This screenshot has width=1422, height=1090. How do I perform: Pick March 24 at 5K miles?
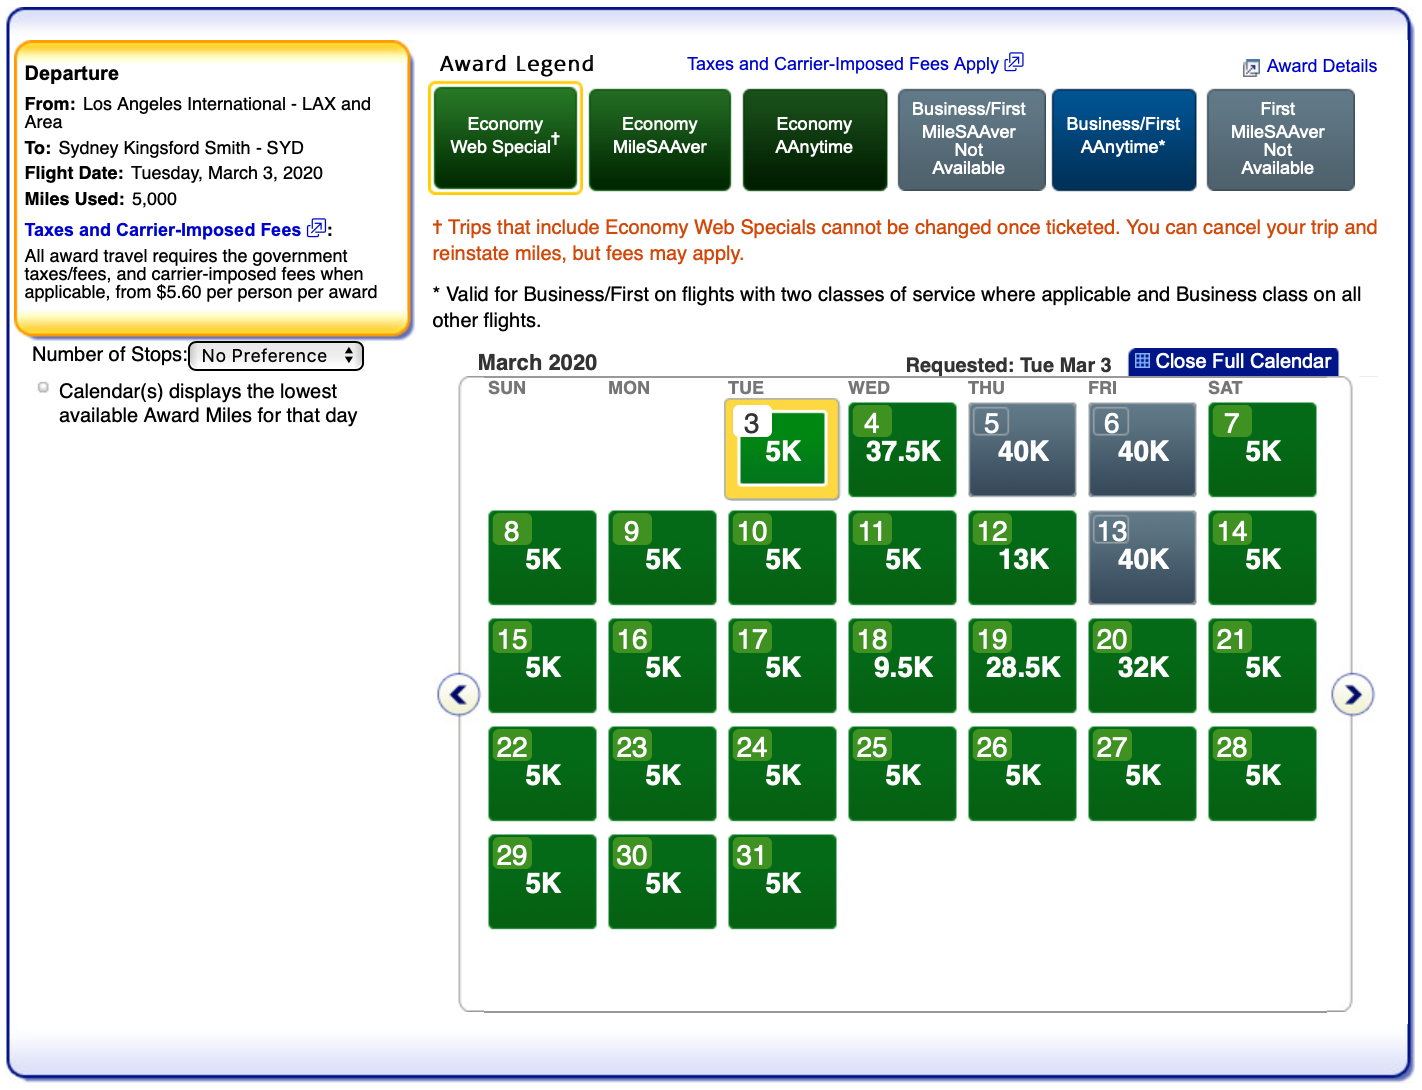(782, 774)
